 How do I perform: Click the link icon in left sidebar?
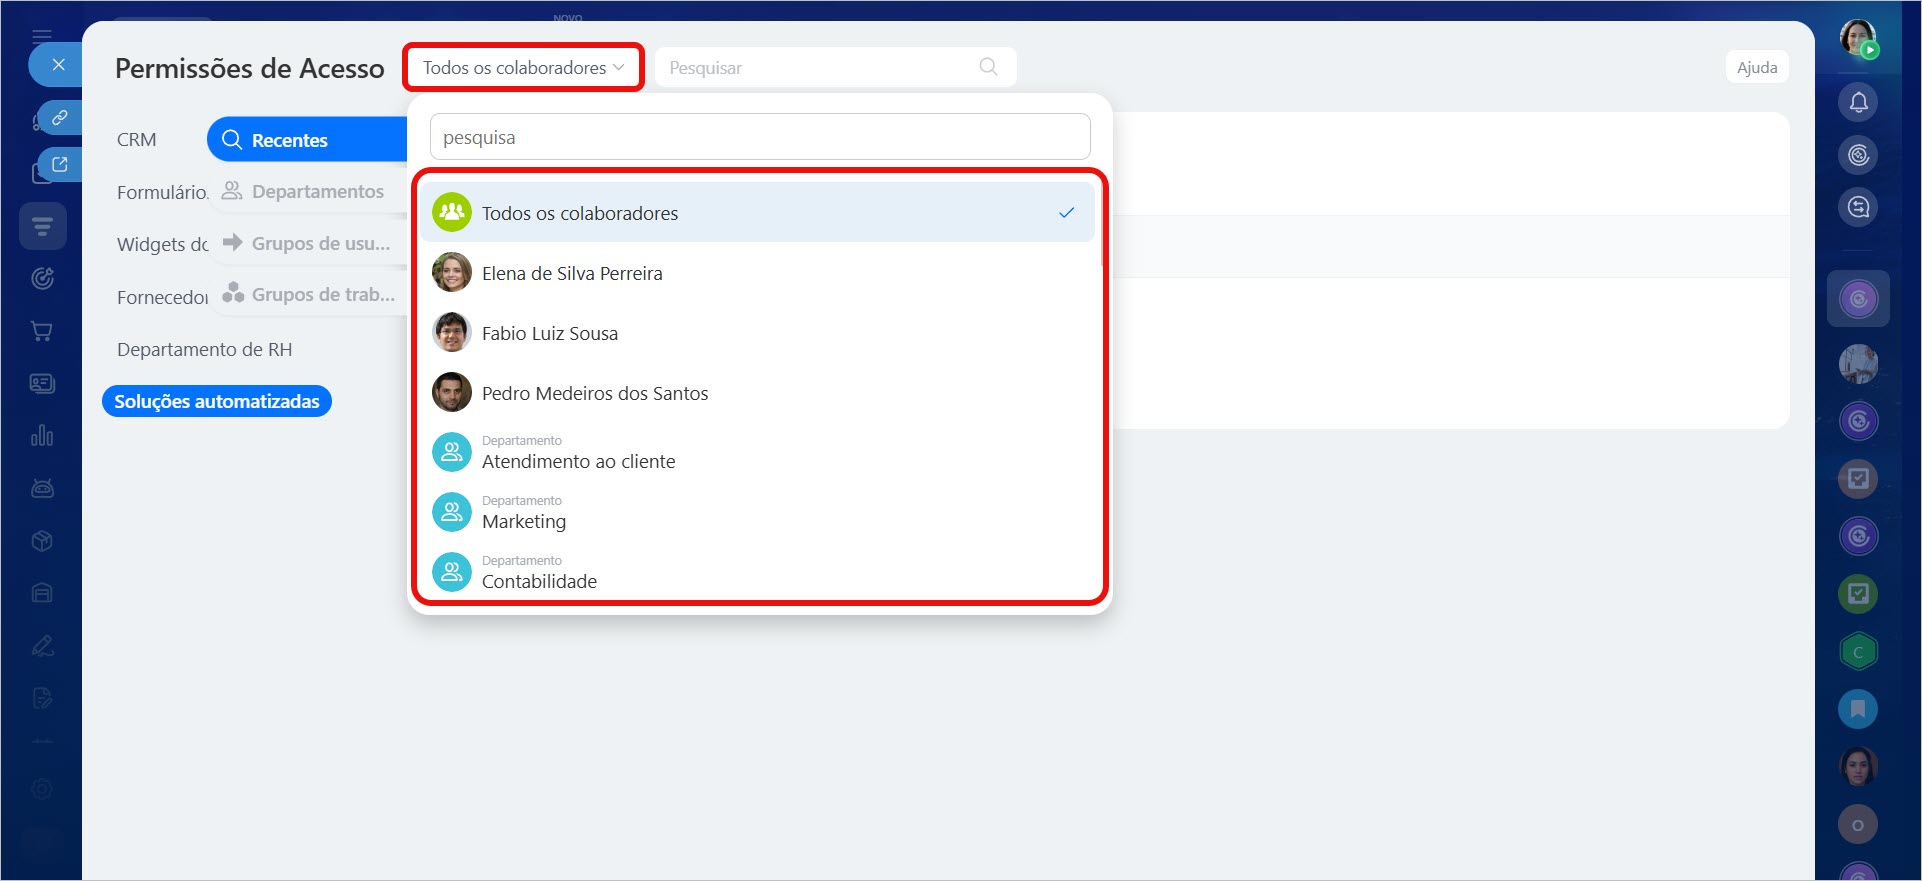60,118
